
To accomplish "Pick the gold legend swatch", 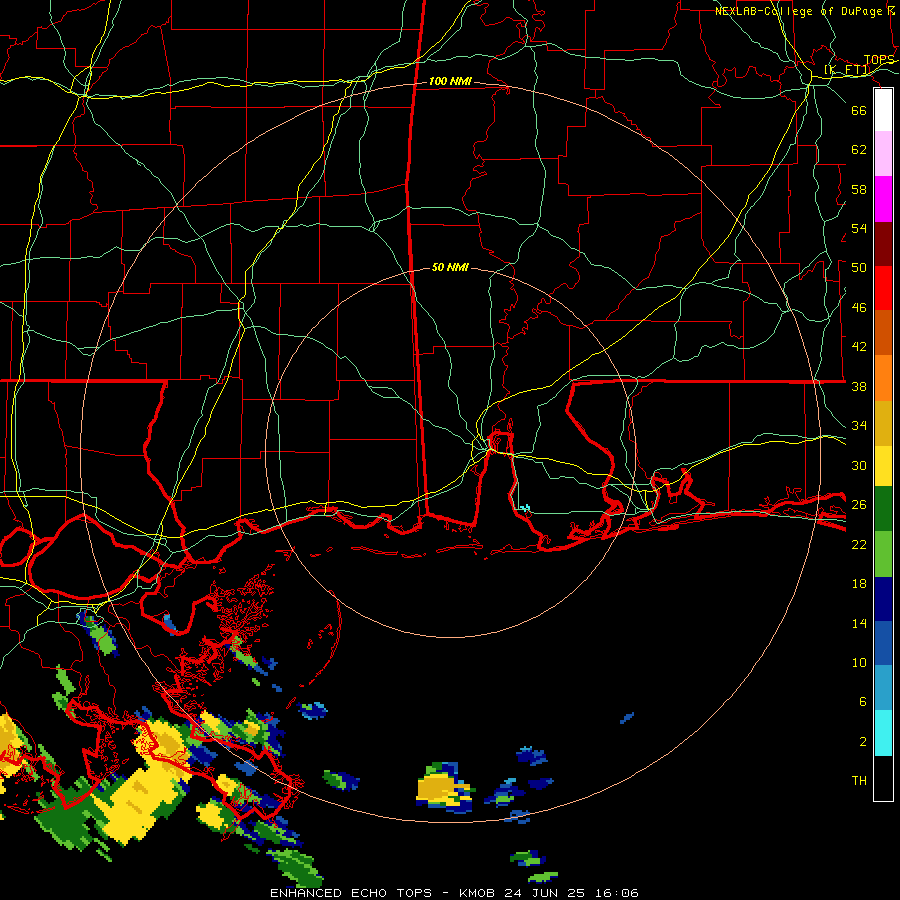I will (x=883, y=424).
